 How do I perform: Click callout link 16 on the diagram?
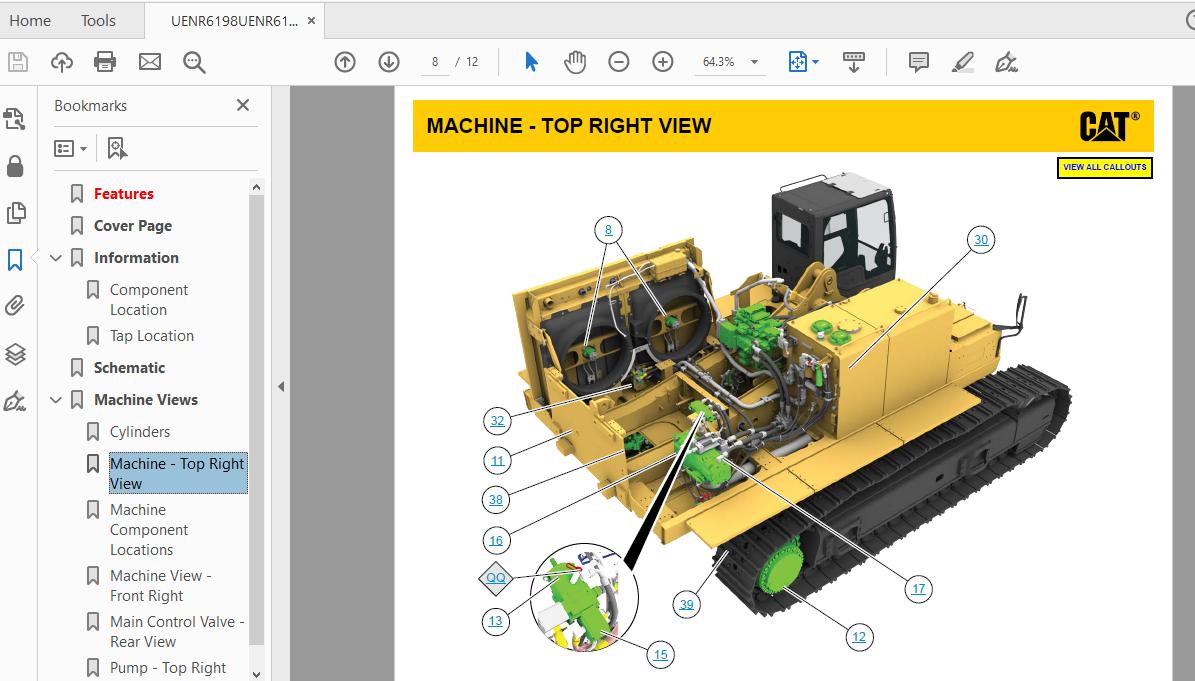496,541
